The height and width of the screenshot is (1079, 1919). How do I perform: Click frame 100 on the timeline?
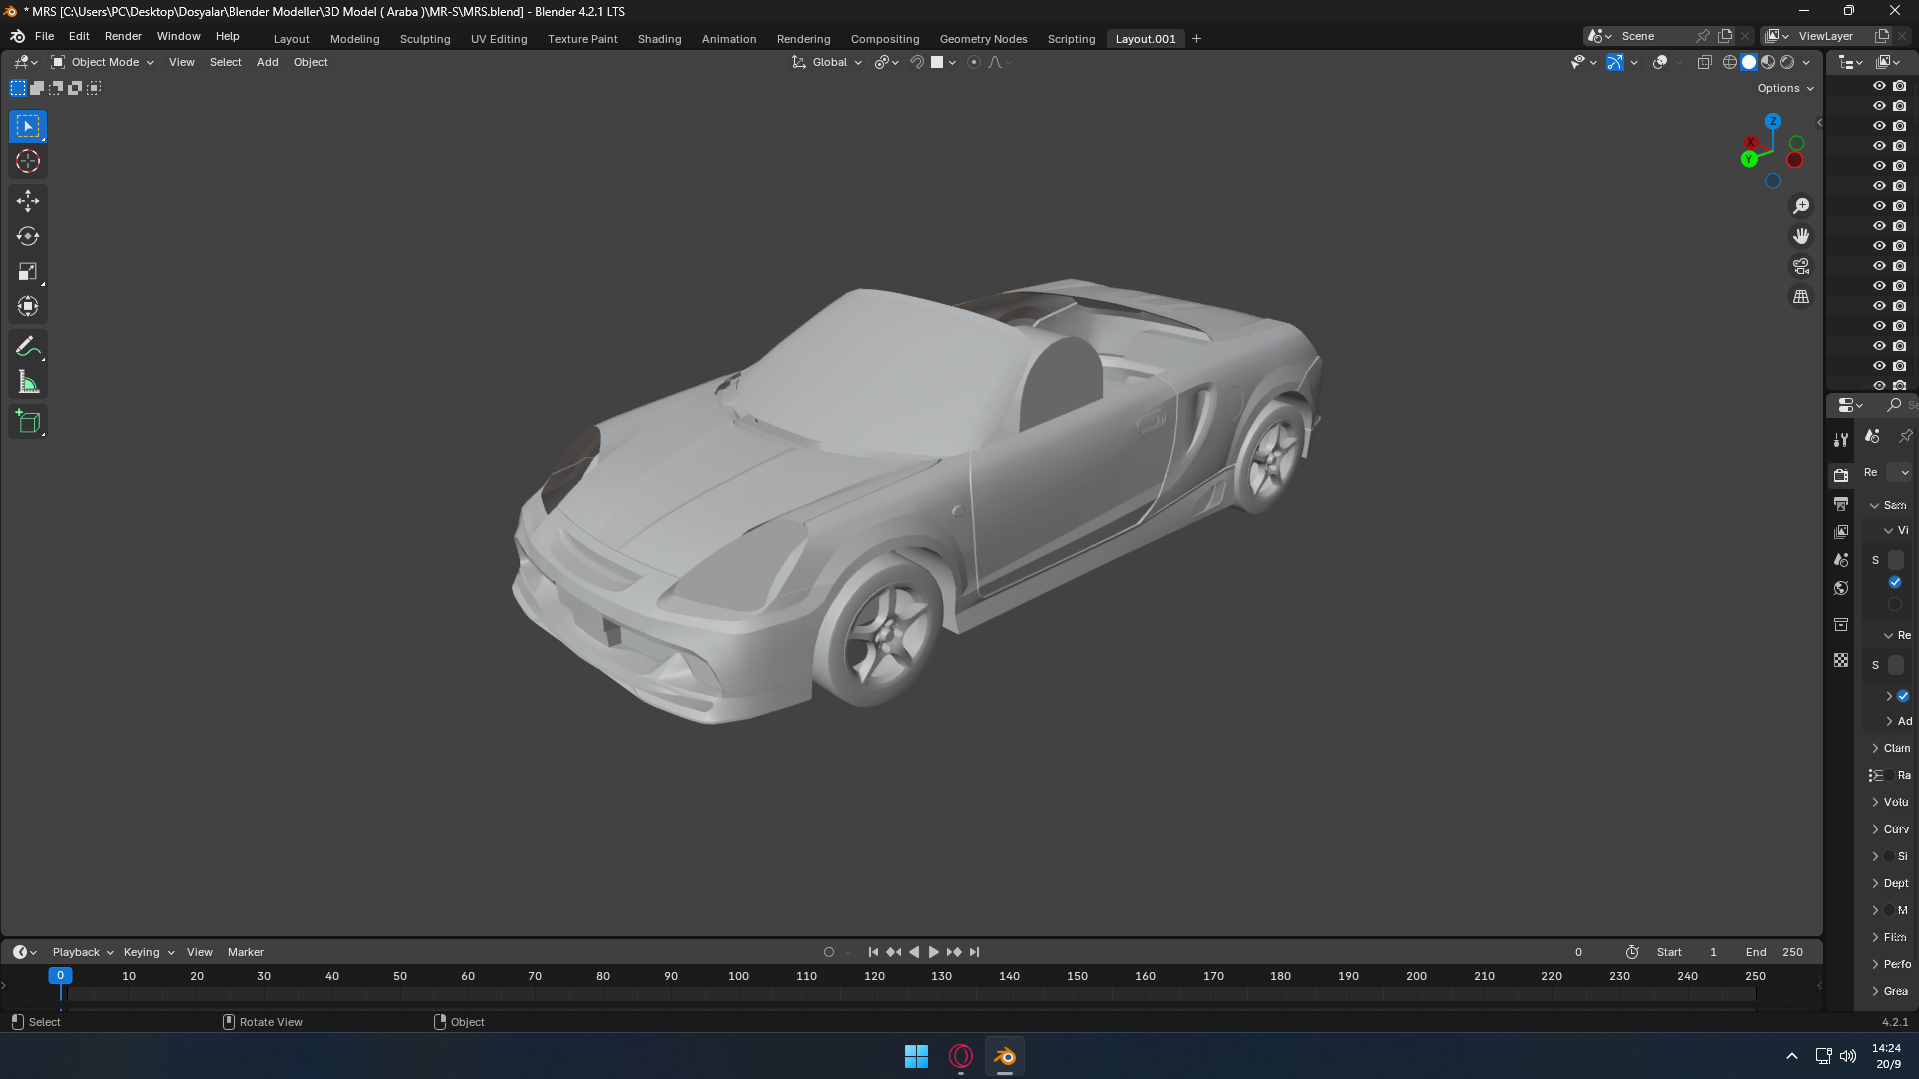pyautogui.click(x=738, y=977)
